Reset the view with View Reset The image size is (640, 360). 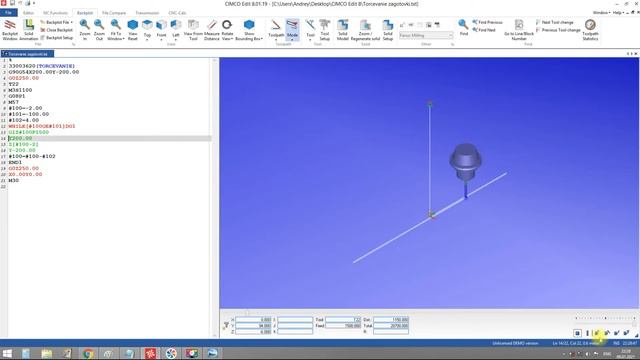click(133, 30)
